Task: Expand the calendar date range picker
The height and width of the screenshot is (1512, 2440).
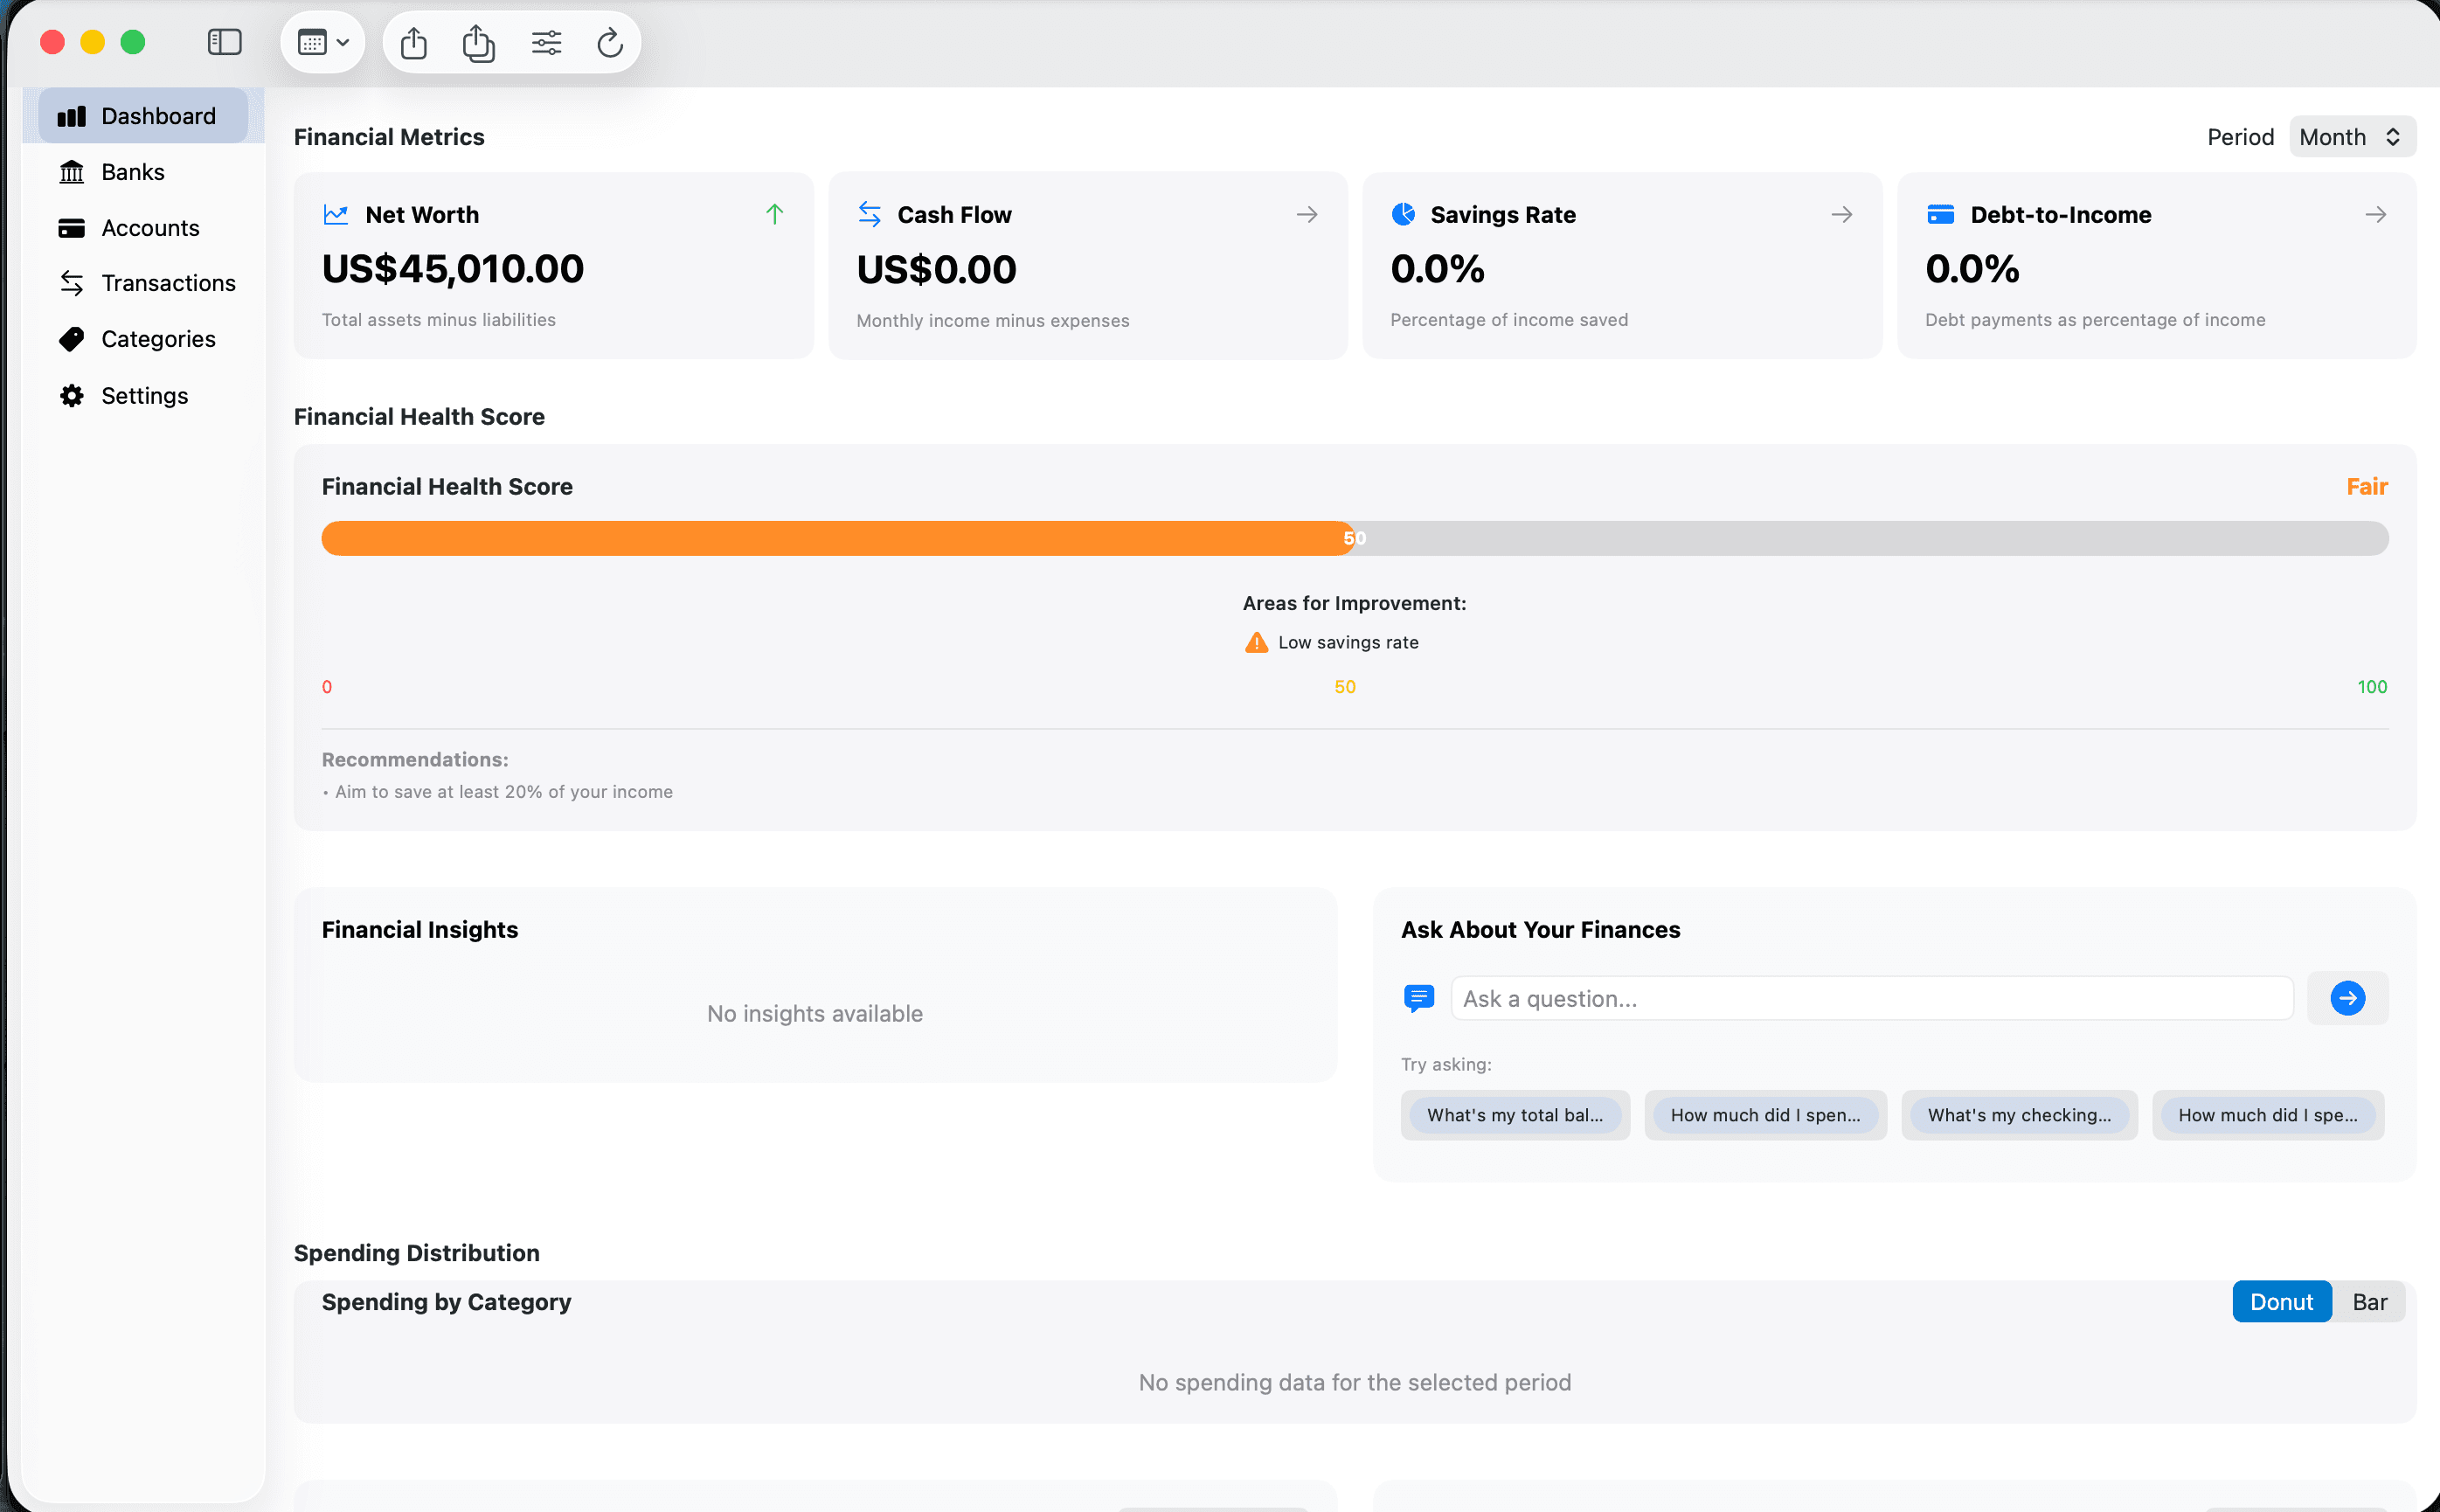Action: pos(322,42)
